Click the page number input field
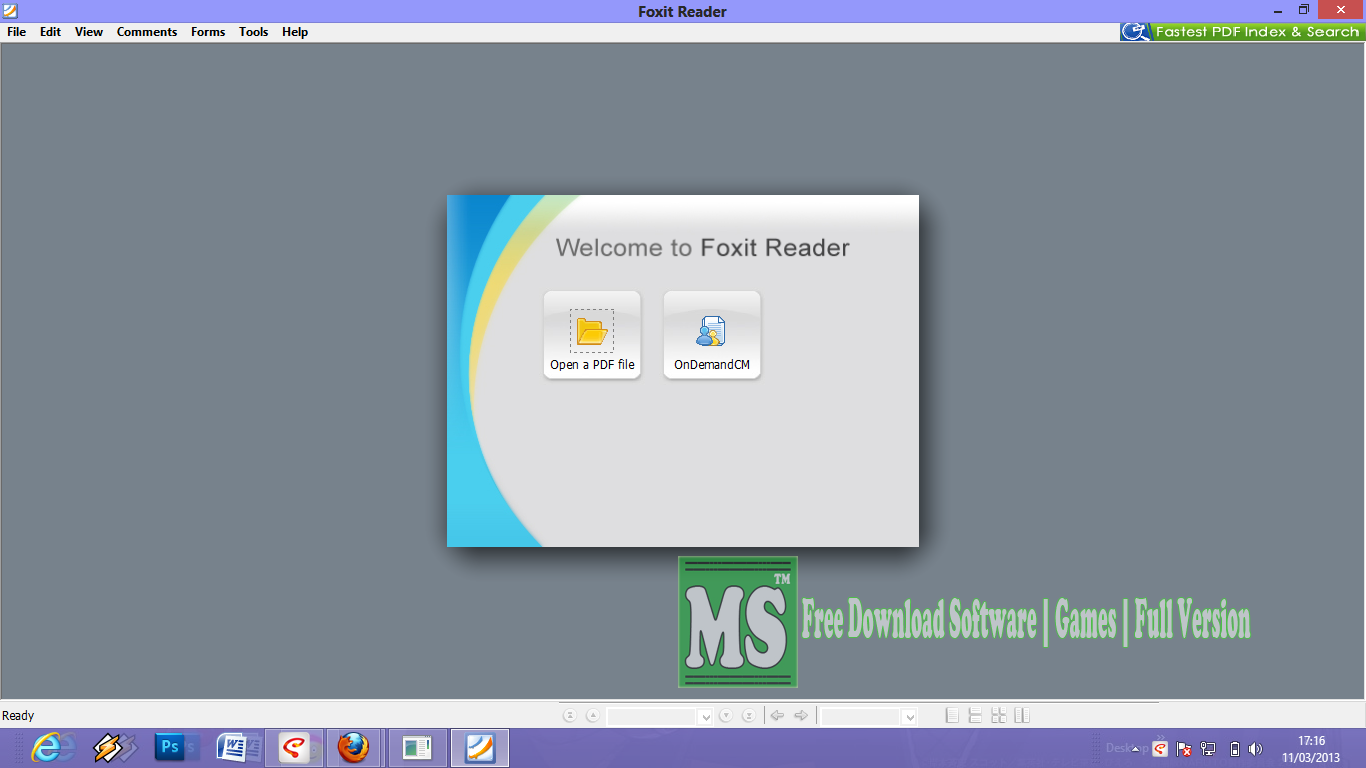This screenshot has height=768, width=1366. (x=652, y=717)
